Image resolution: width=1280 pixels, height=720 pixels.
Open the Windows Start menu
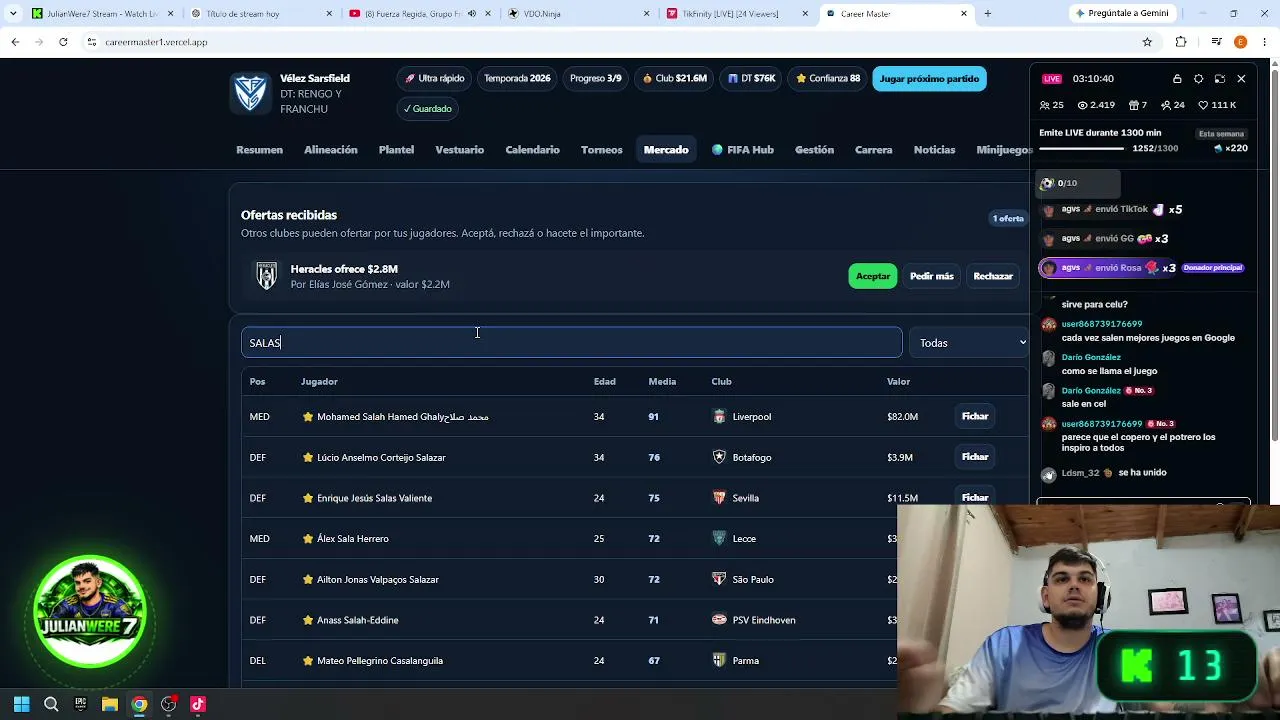click(22, 704)
